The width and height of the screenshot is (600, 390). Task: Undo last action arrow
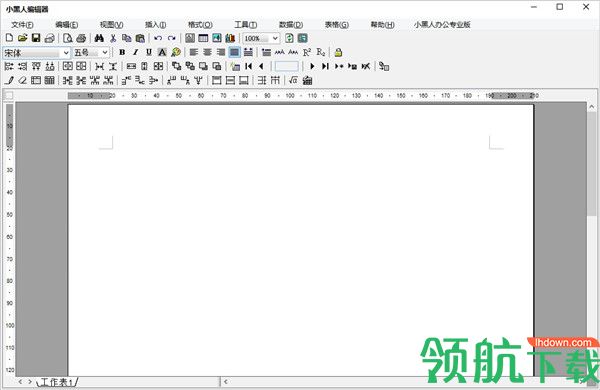(158, 38)
